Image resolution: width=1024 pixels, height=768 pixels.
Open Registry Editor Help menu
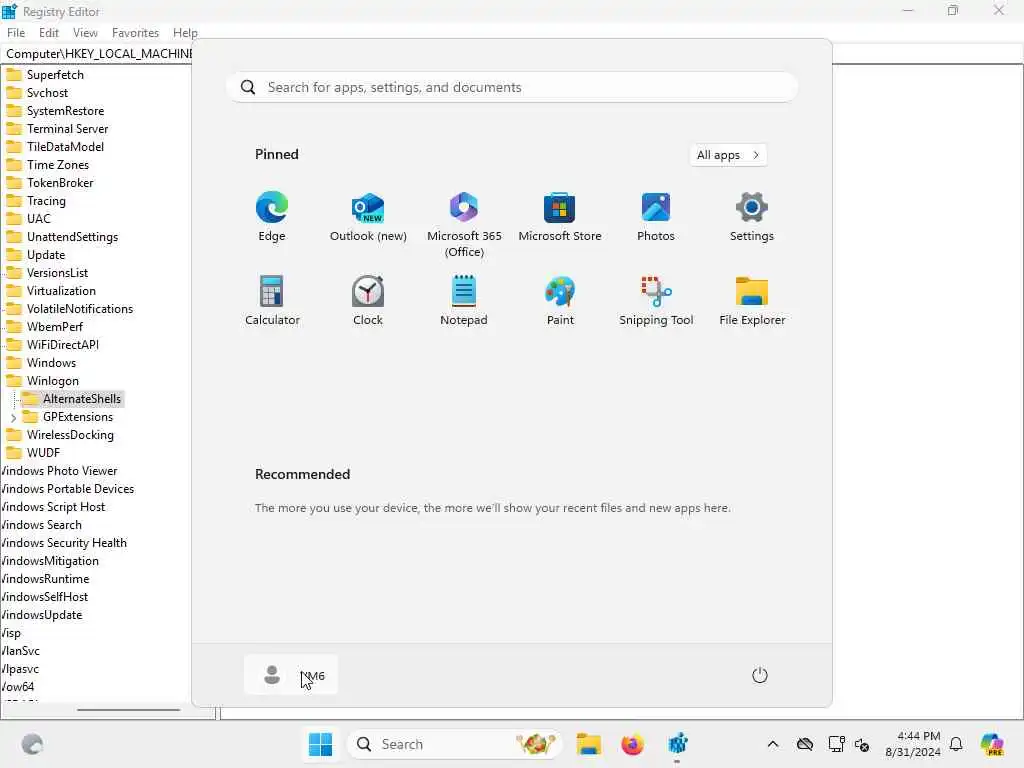point(185,33)
